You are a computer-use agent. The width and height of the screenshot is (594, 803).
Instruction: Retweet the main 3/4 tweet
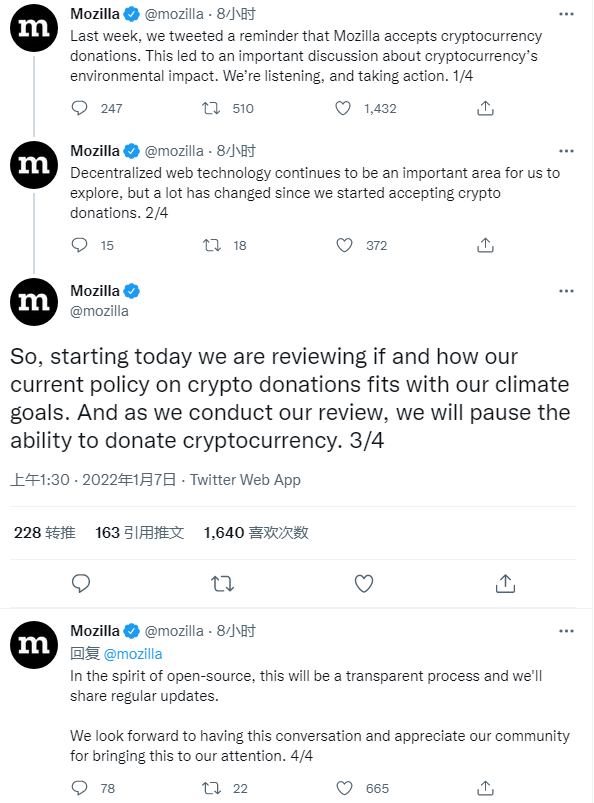(x=222, y=583)
